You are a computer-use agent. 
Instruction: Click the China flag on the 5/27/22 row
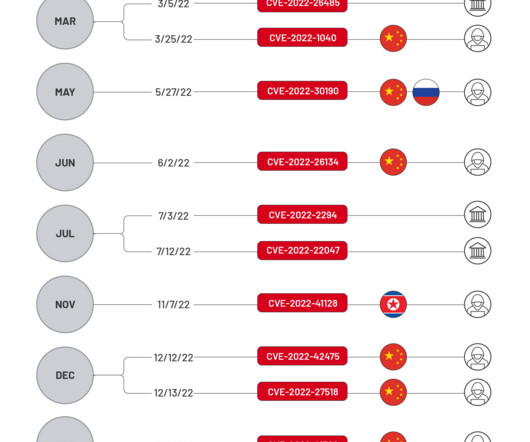click(393, 92)
